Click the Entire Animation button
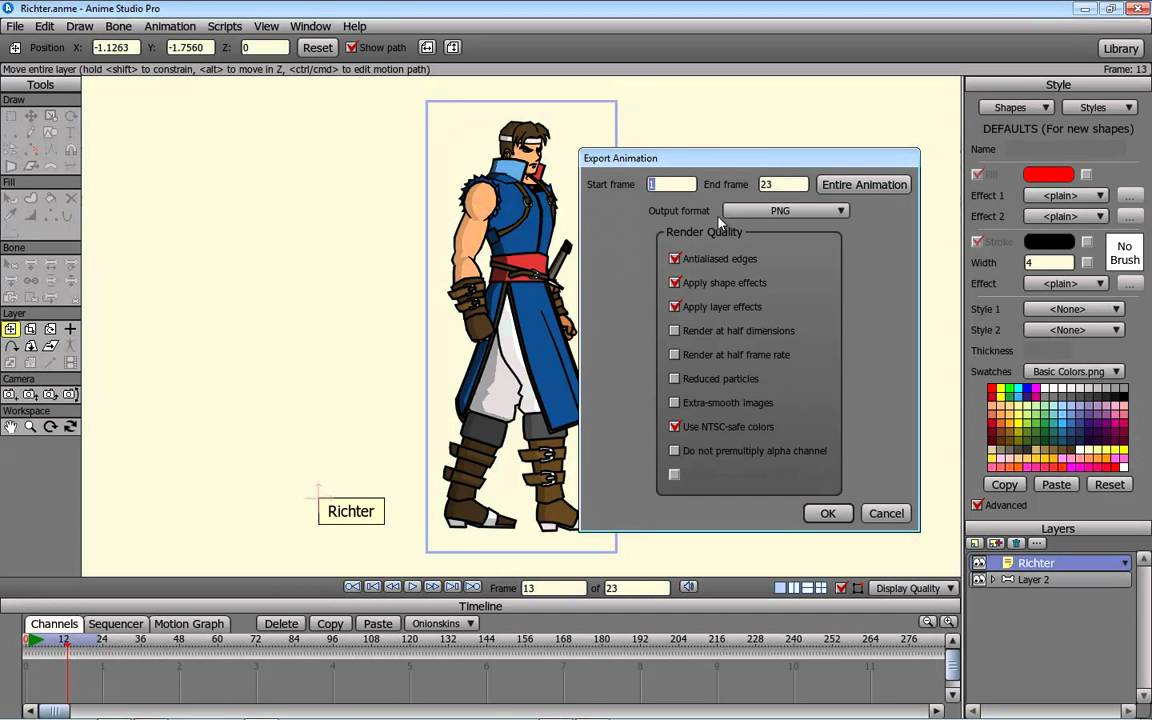This screenshot has height=720, width=1152. pos(864,184)
